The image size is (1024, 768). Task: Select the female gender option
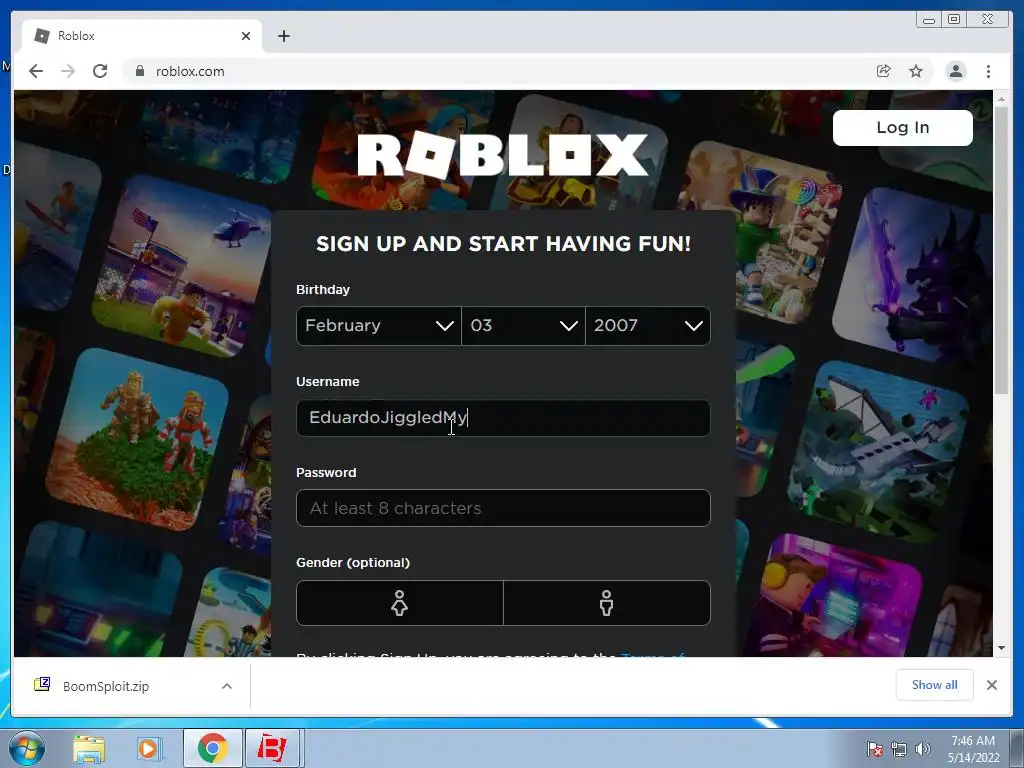[x=400, y=603]
